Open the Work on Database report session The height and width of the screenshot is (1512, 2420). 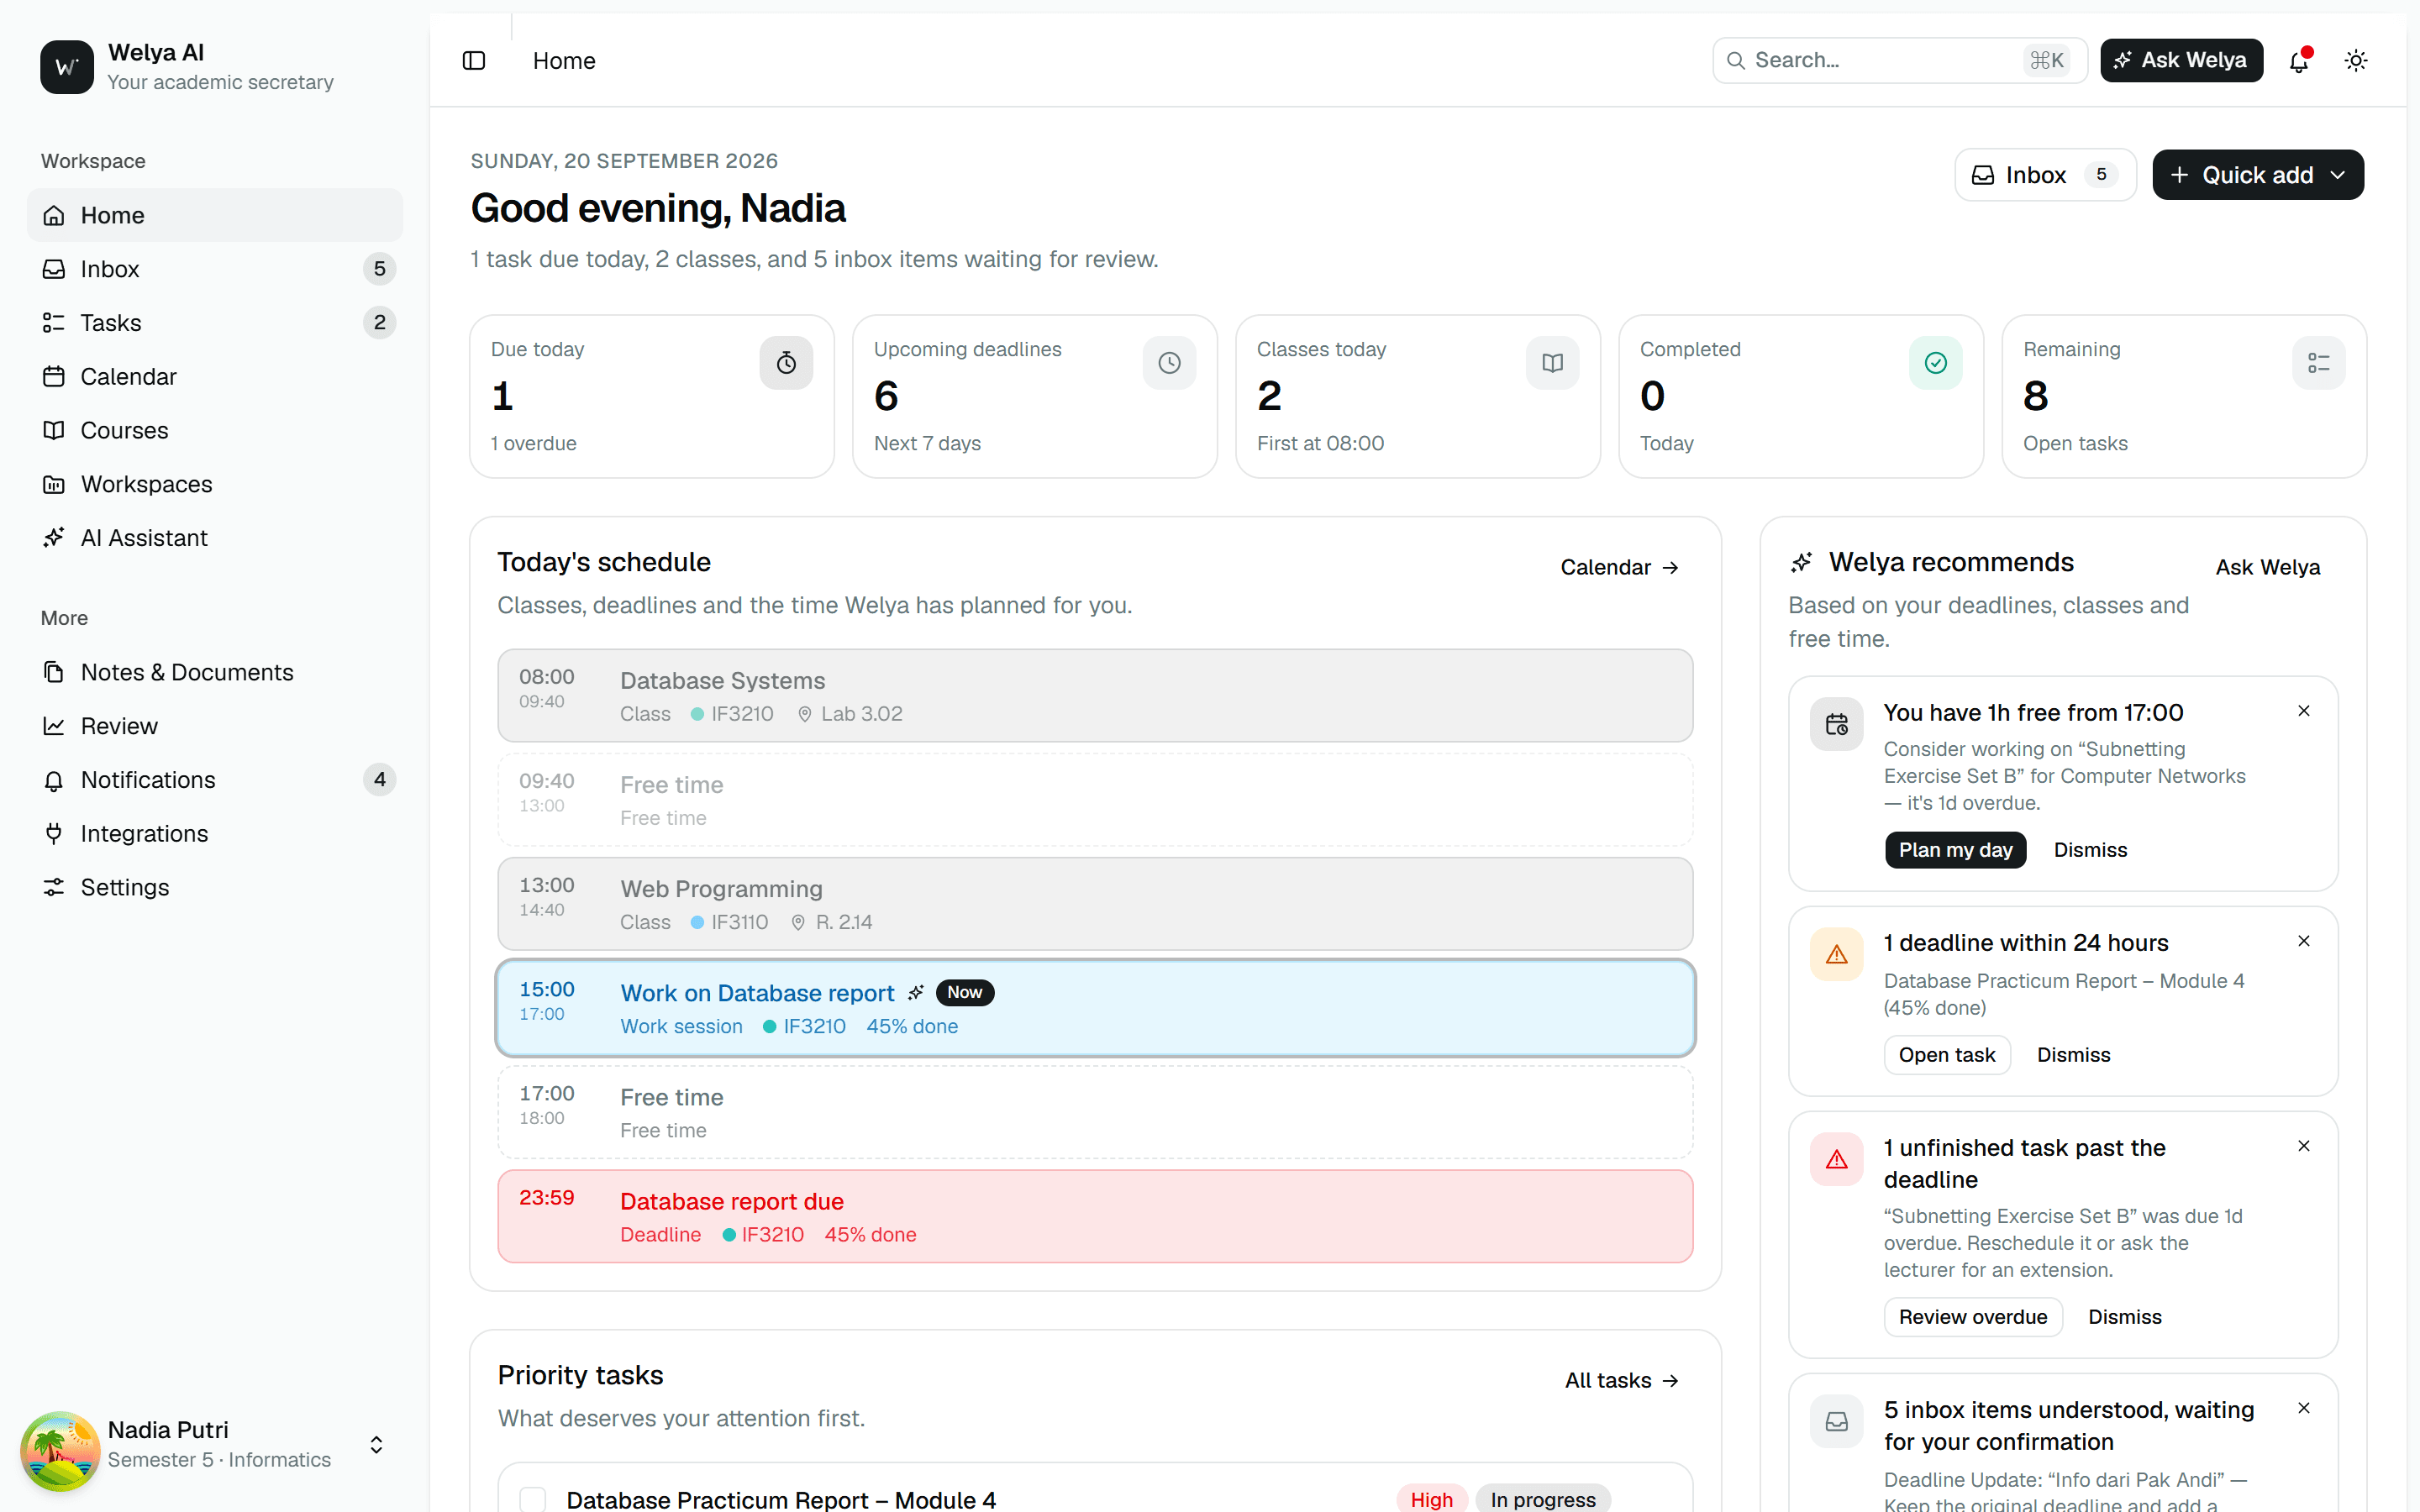coord(1095,1008)
